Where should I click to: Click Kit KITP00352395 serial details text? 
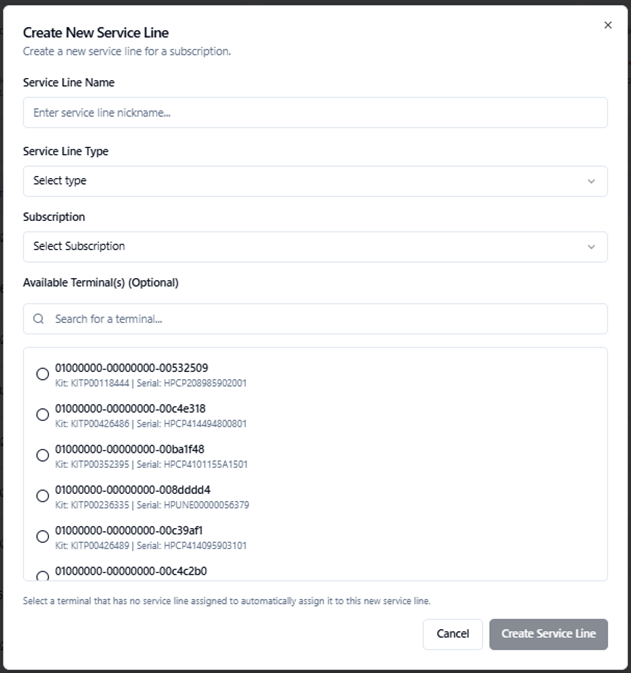(151, 464)
